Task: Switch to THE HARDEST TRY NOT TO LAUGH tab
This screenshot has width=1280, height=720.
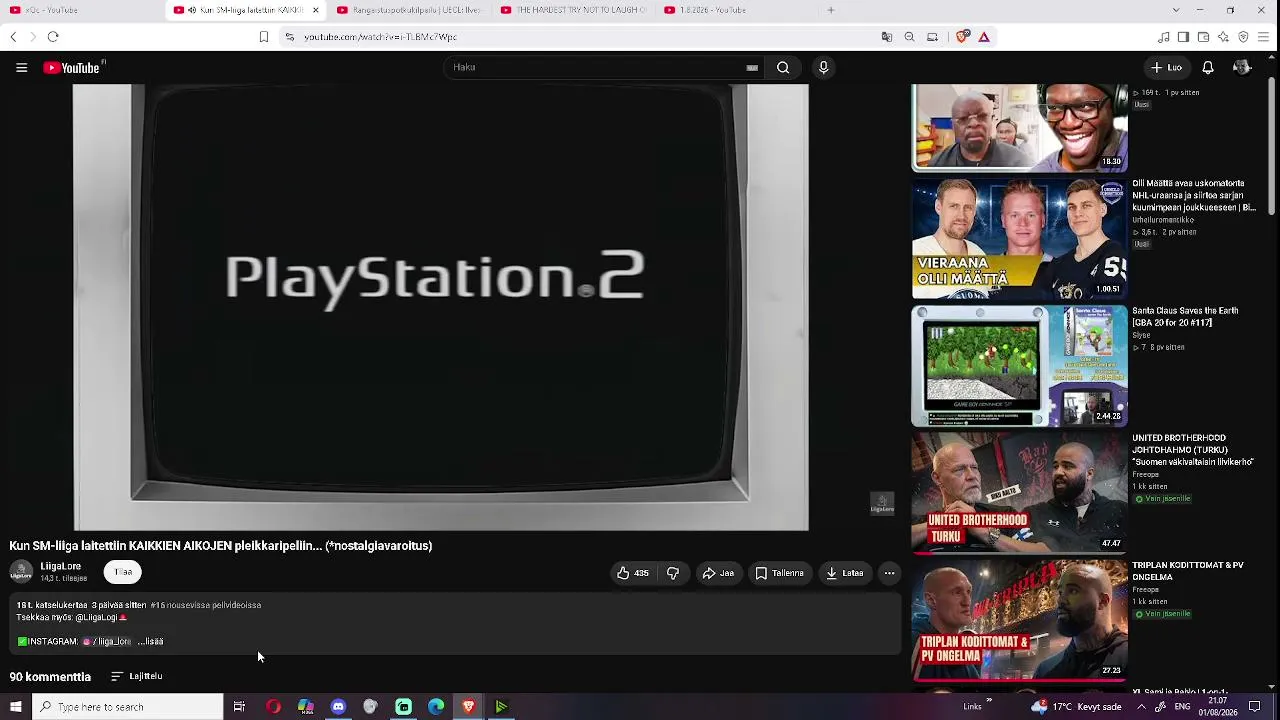Action: tap(573, 10)
